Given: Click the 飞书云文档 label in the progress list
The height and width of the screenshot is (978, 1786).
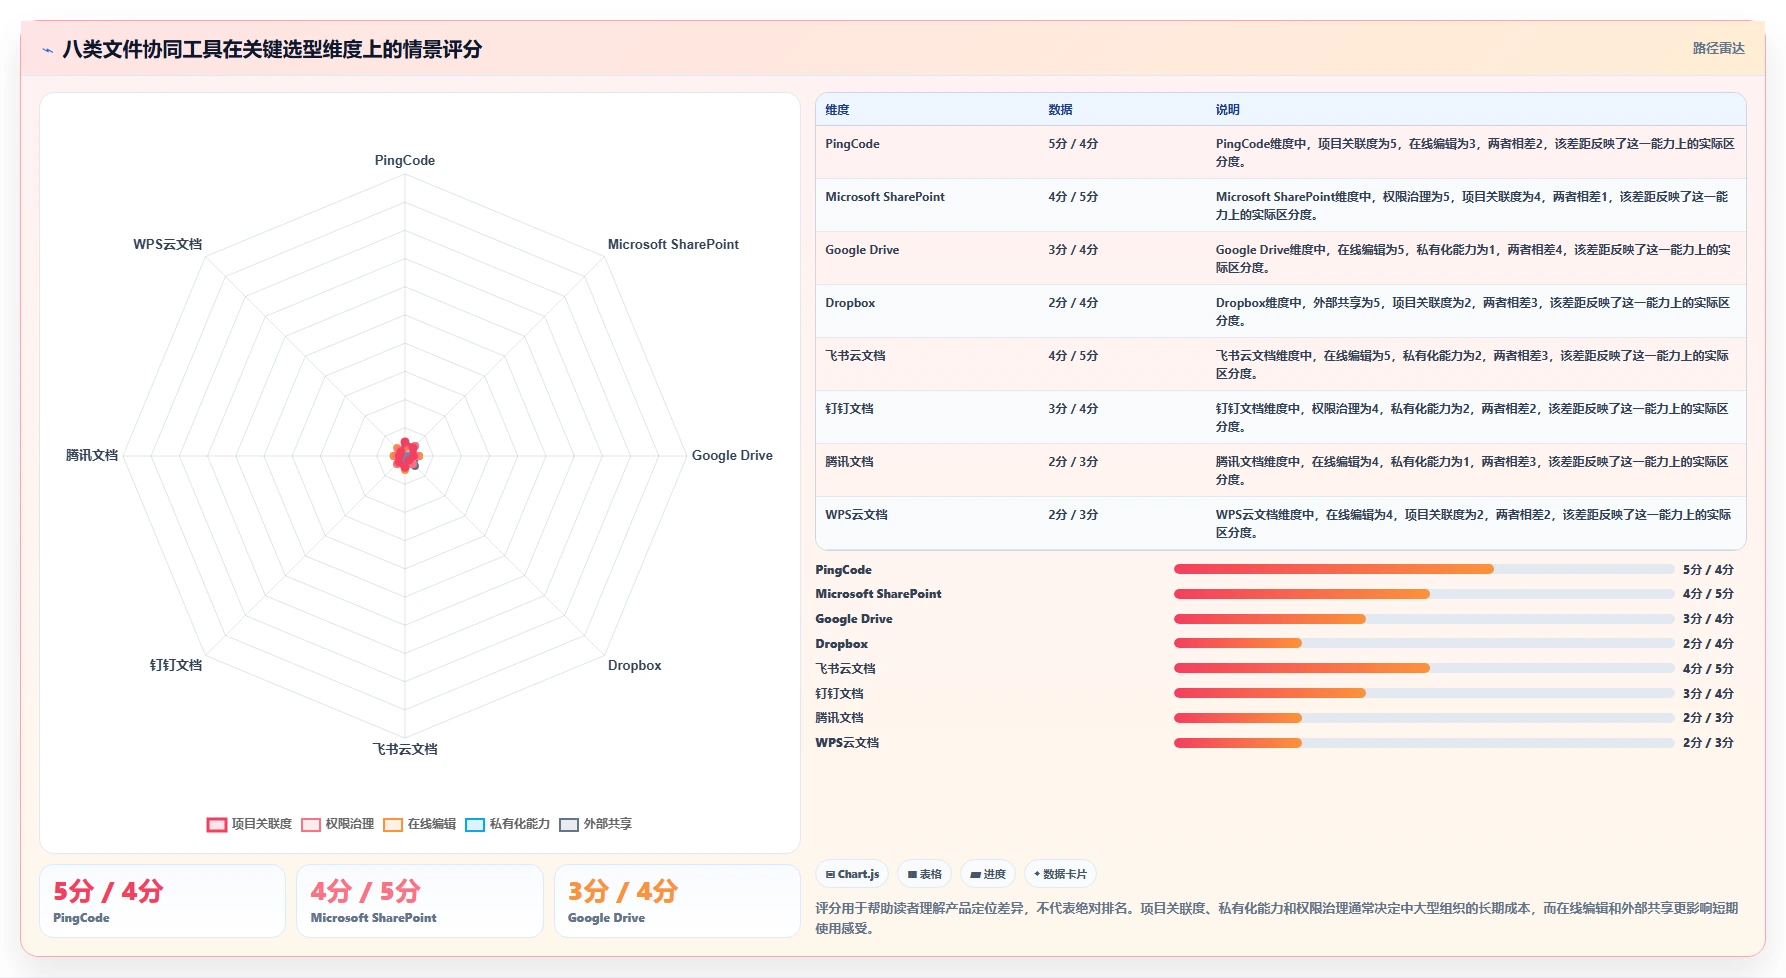Looking at the screenshot, I should tap(845, 669).
